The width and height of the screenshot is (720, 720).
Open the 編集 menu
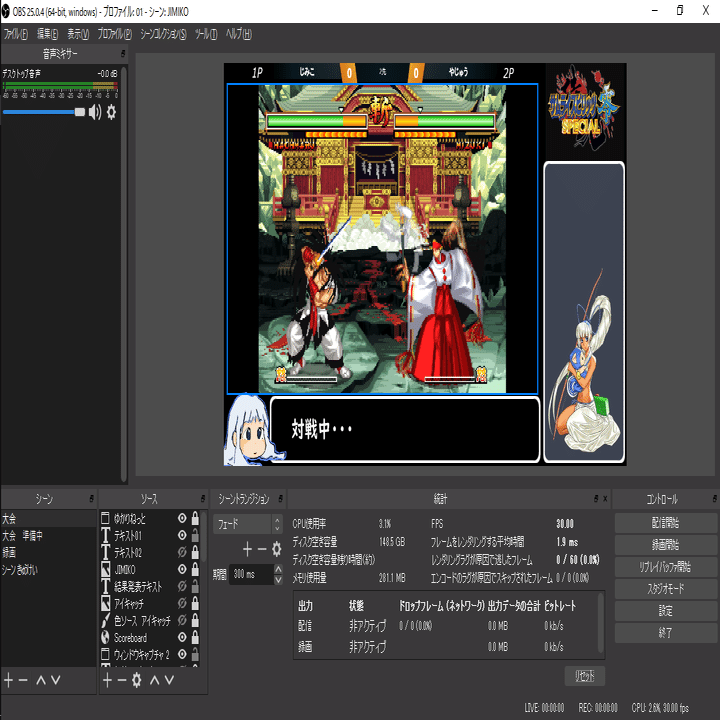pos(47,34)
